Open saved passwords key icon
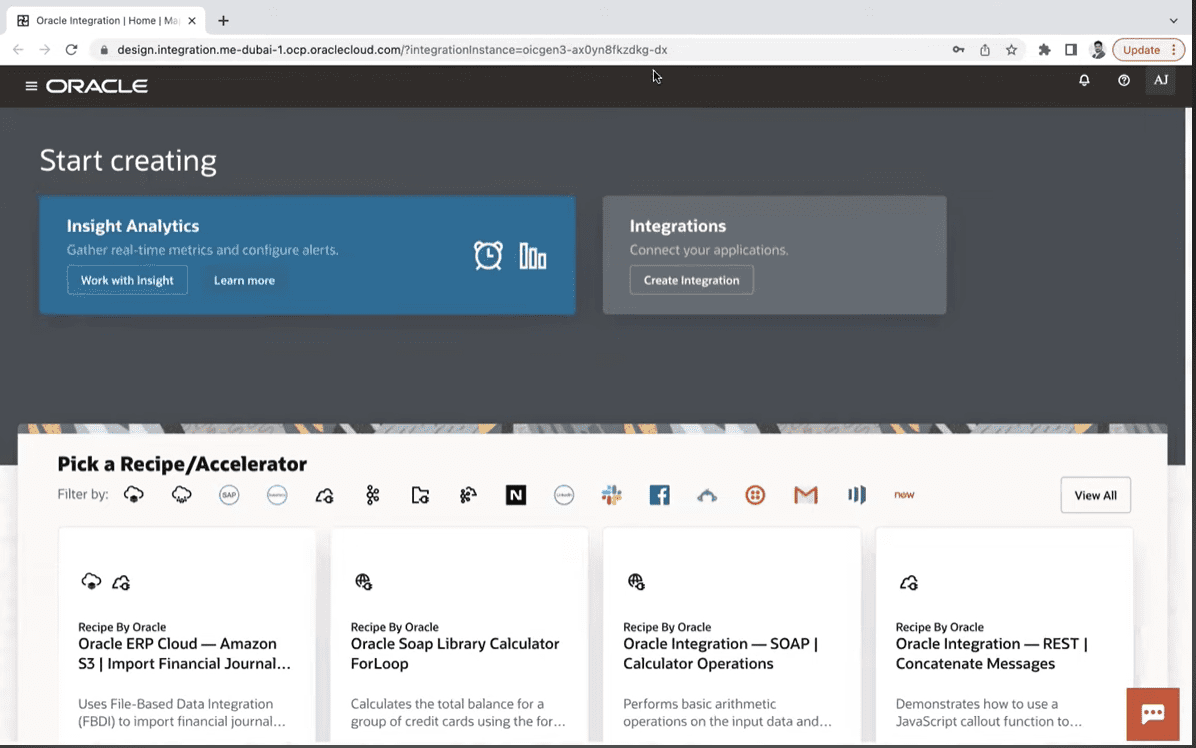Screen dimensions: 1196x748 [x=958, y=50]
